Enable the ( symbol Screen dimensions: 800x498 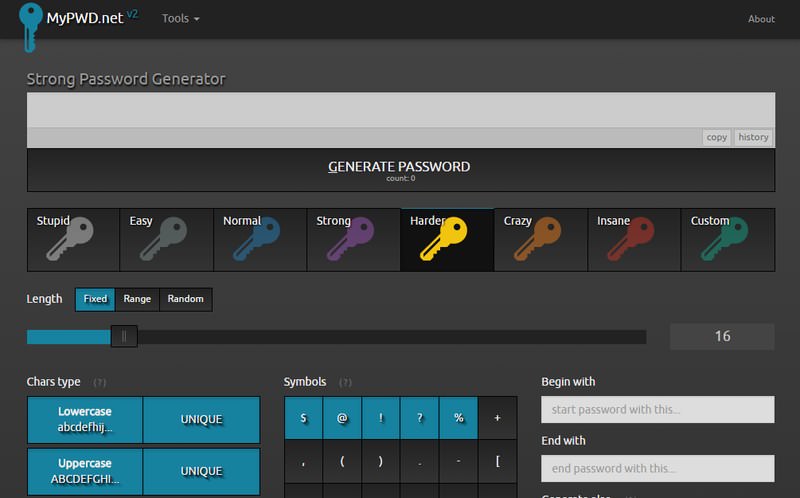[342, 462]
